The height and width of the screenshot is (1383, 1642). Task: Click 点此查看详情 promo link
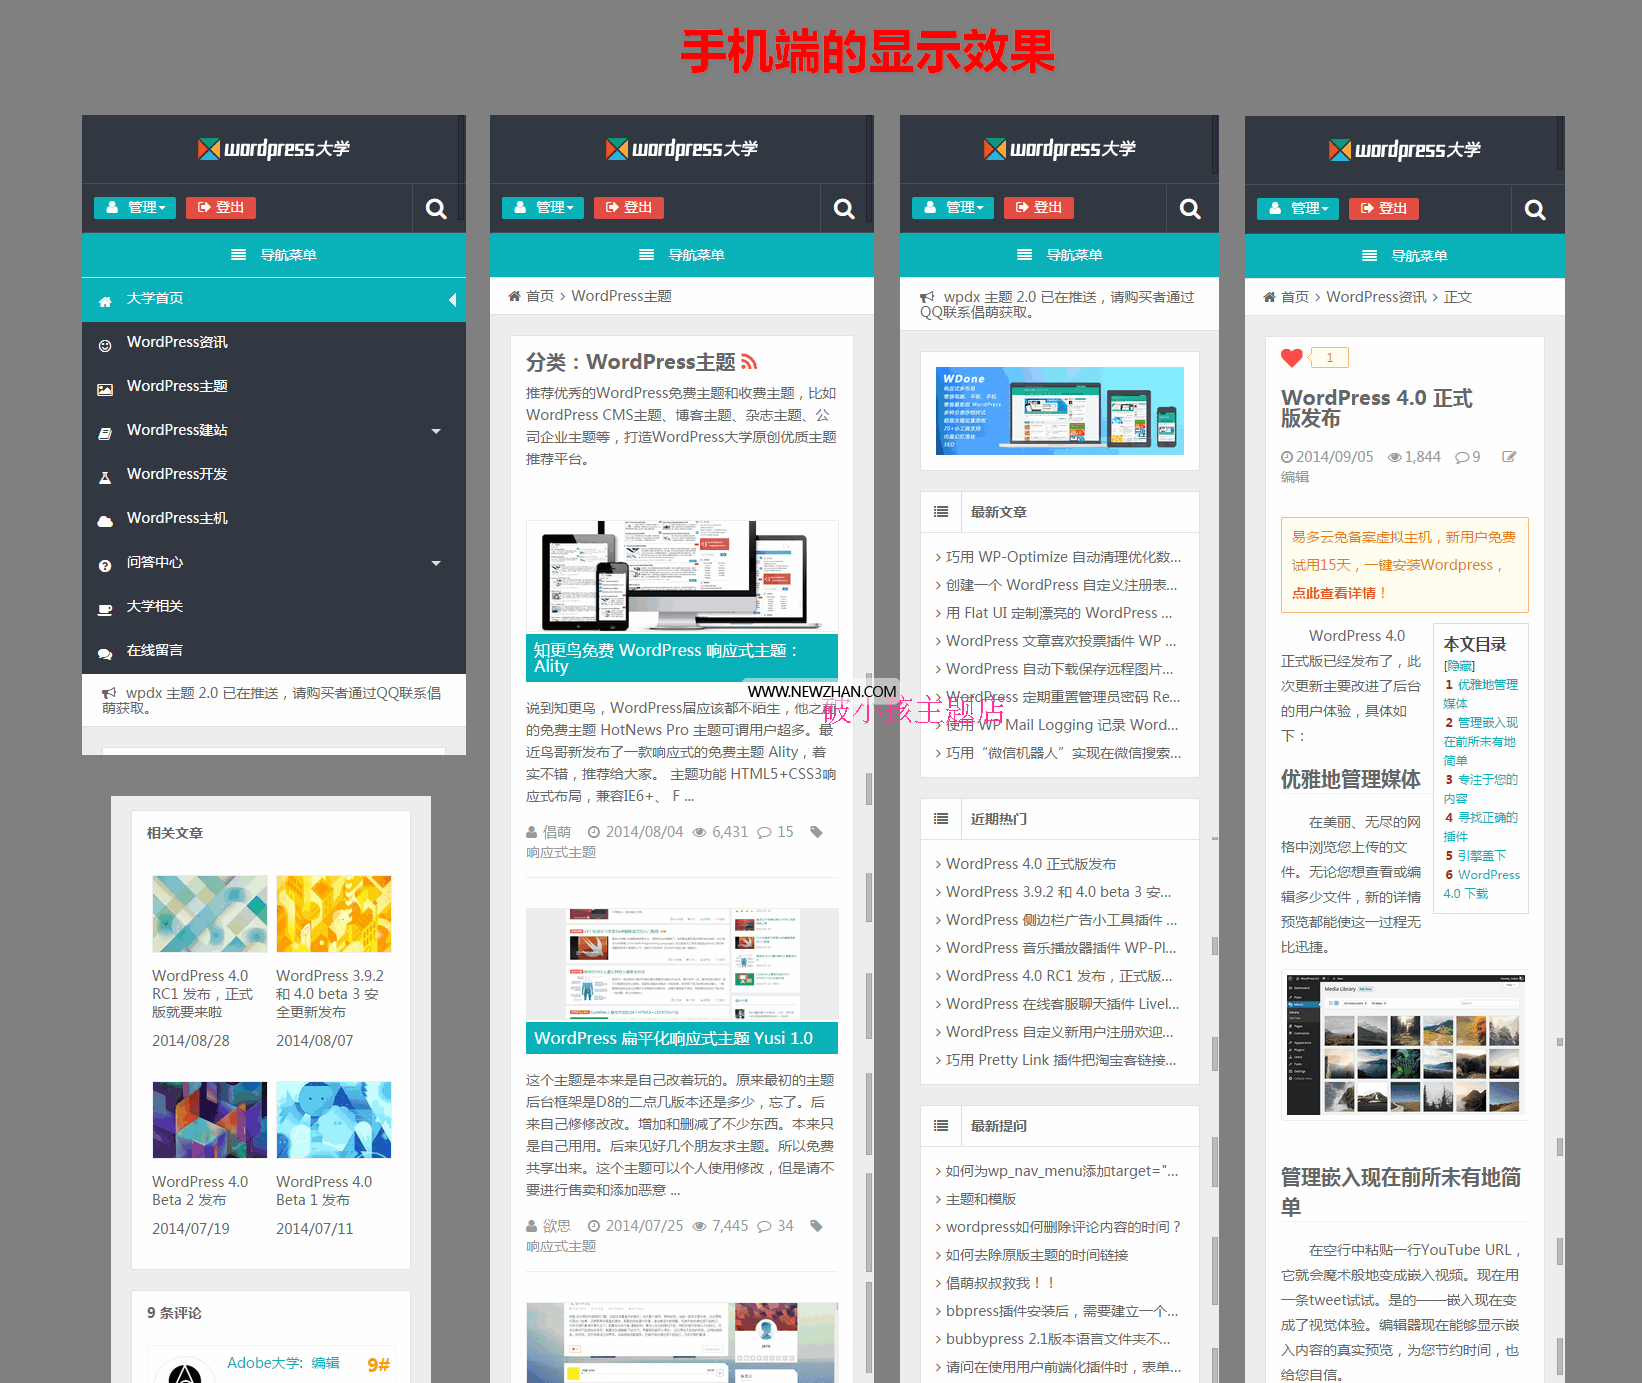[1333, 593]
